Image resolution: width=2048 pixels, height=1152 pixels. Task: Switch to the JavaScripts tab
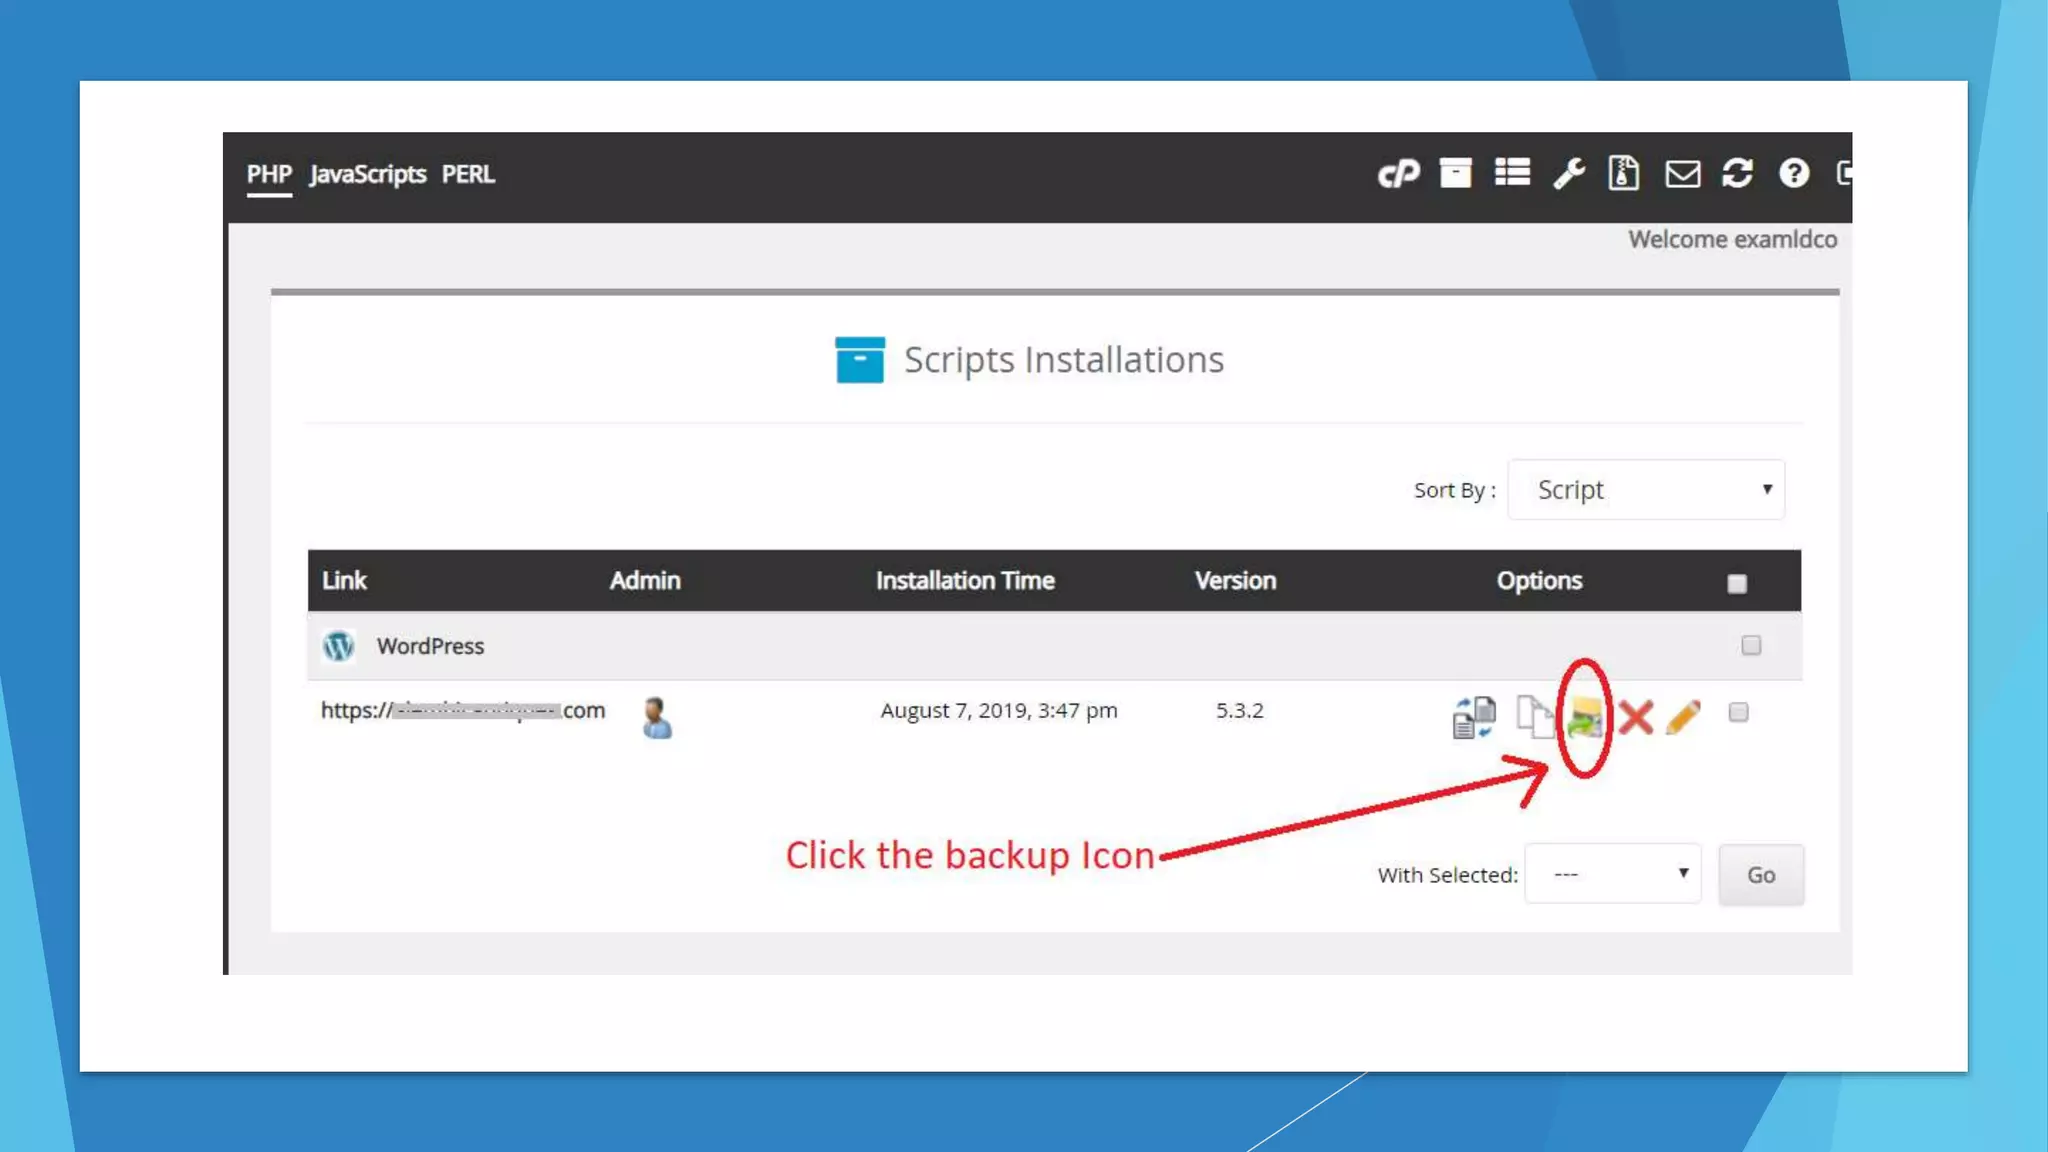pos(368,174)
